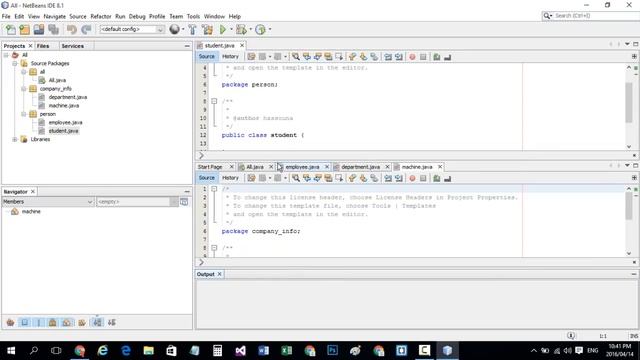Toggle Show Inner Classes filter in Navigator
Screen dimensions: 640x360
point(67,322)
